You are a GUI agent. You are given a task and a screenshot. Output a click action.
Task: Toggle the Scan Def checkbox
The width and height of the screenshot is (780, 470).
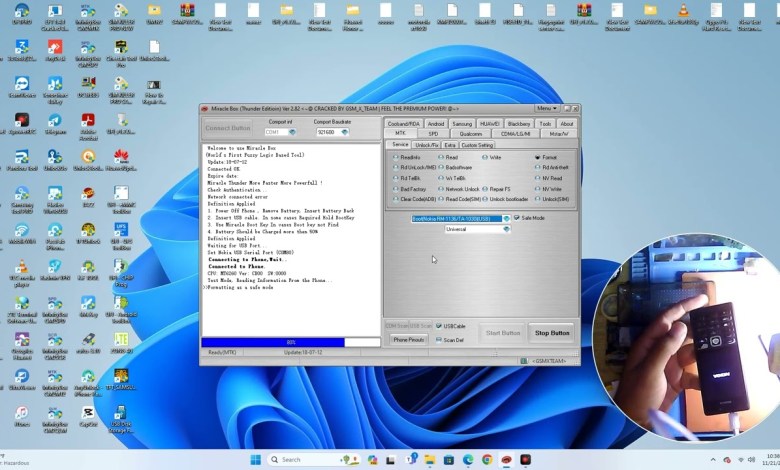click(439, 340)
